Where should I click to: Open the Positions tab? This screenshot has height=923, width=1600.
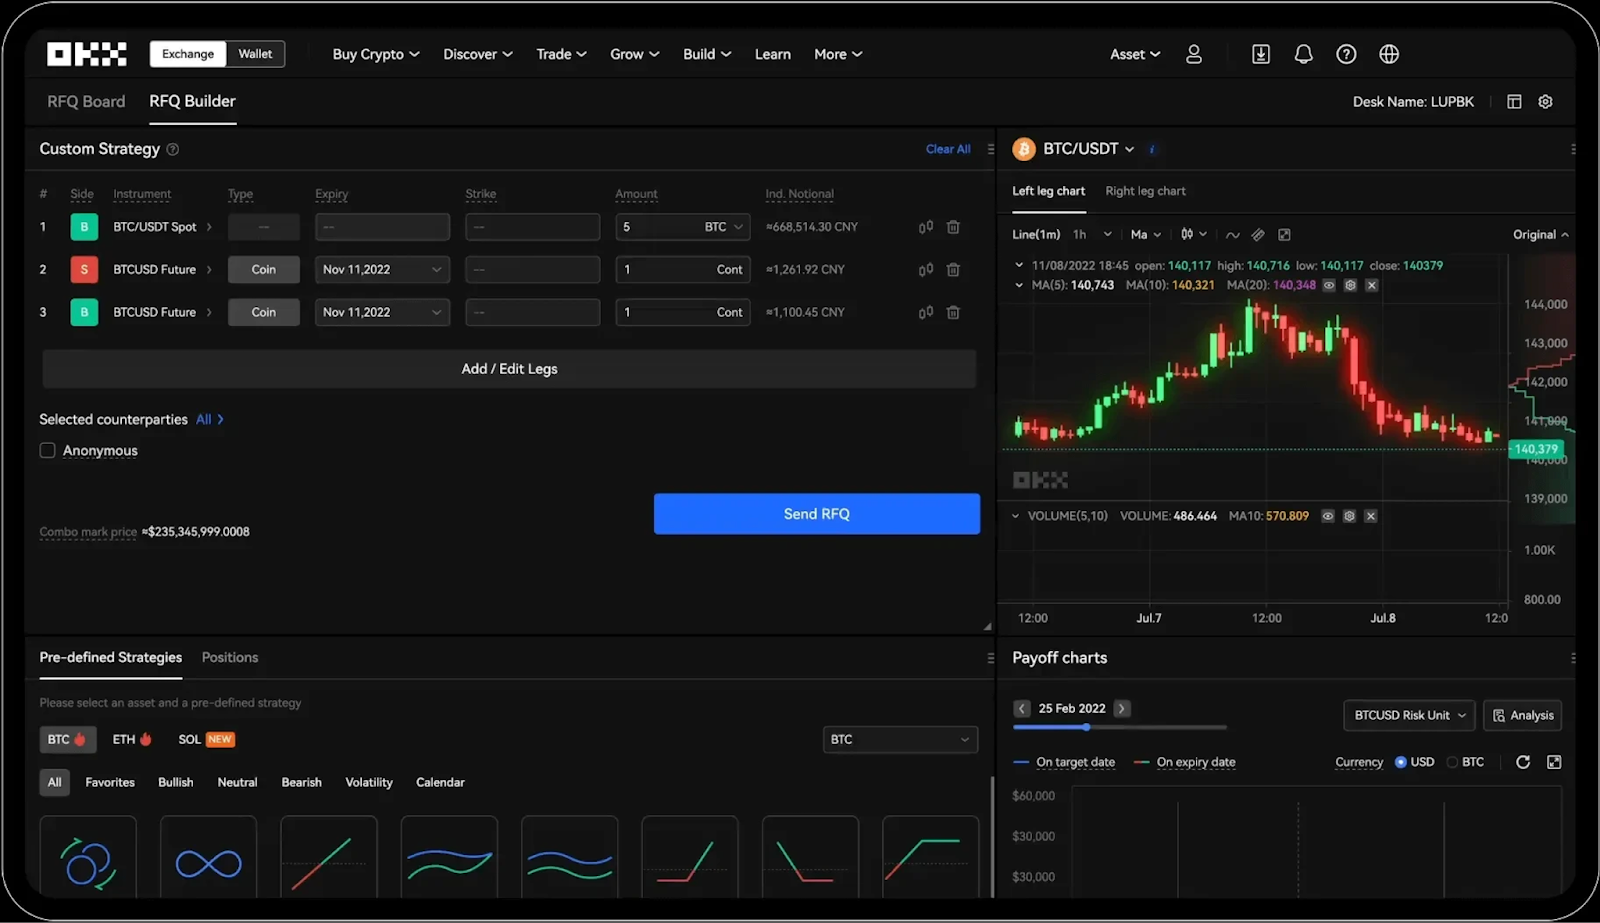pos(229,657)
